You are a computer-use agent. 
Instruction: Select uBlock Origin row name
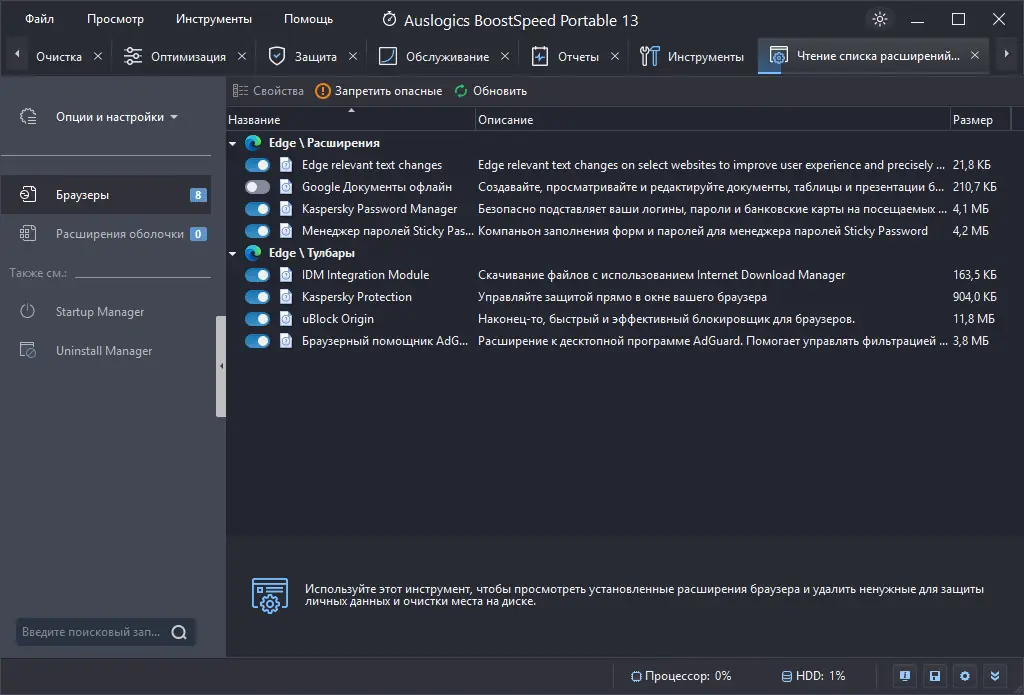(338, 319)
